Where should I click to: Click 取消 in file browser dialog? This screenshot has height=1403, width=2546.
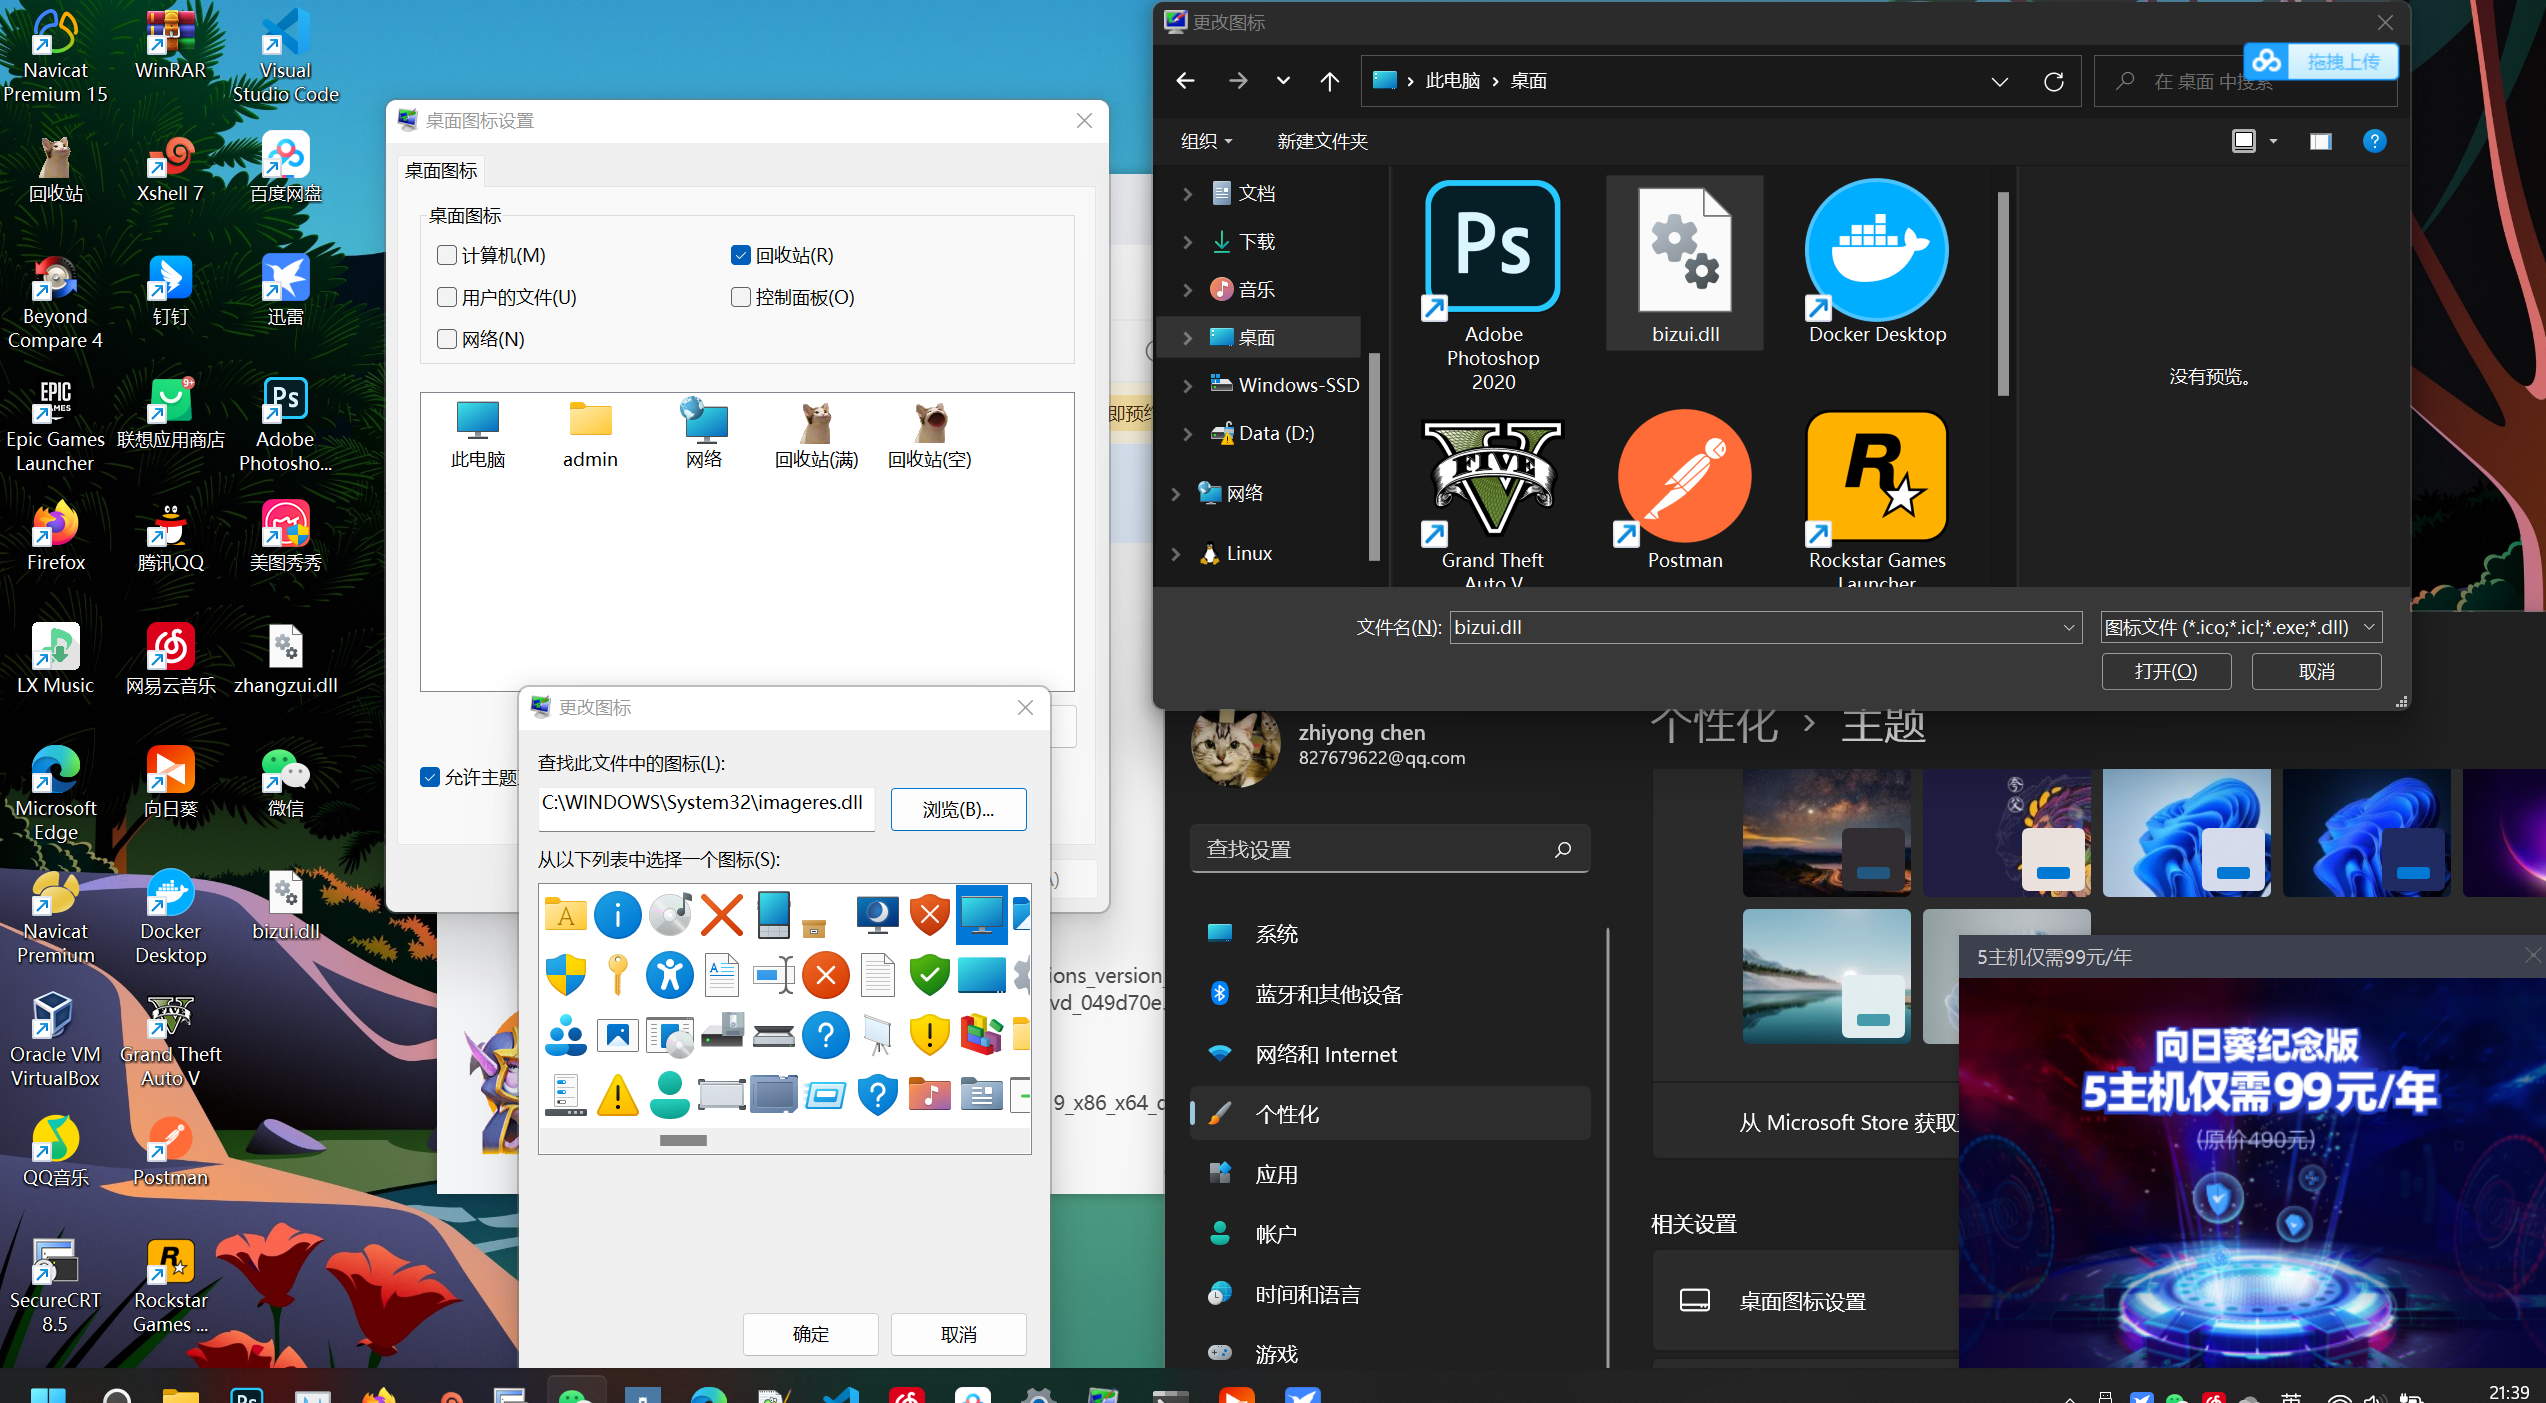(2316, 671)
